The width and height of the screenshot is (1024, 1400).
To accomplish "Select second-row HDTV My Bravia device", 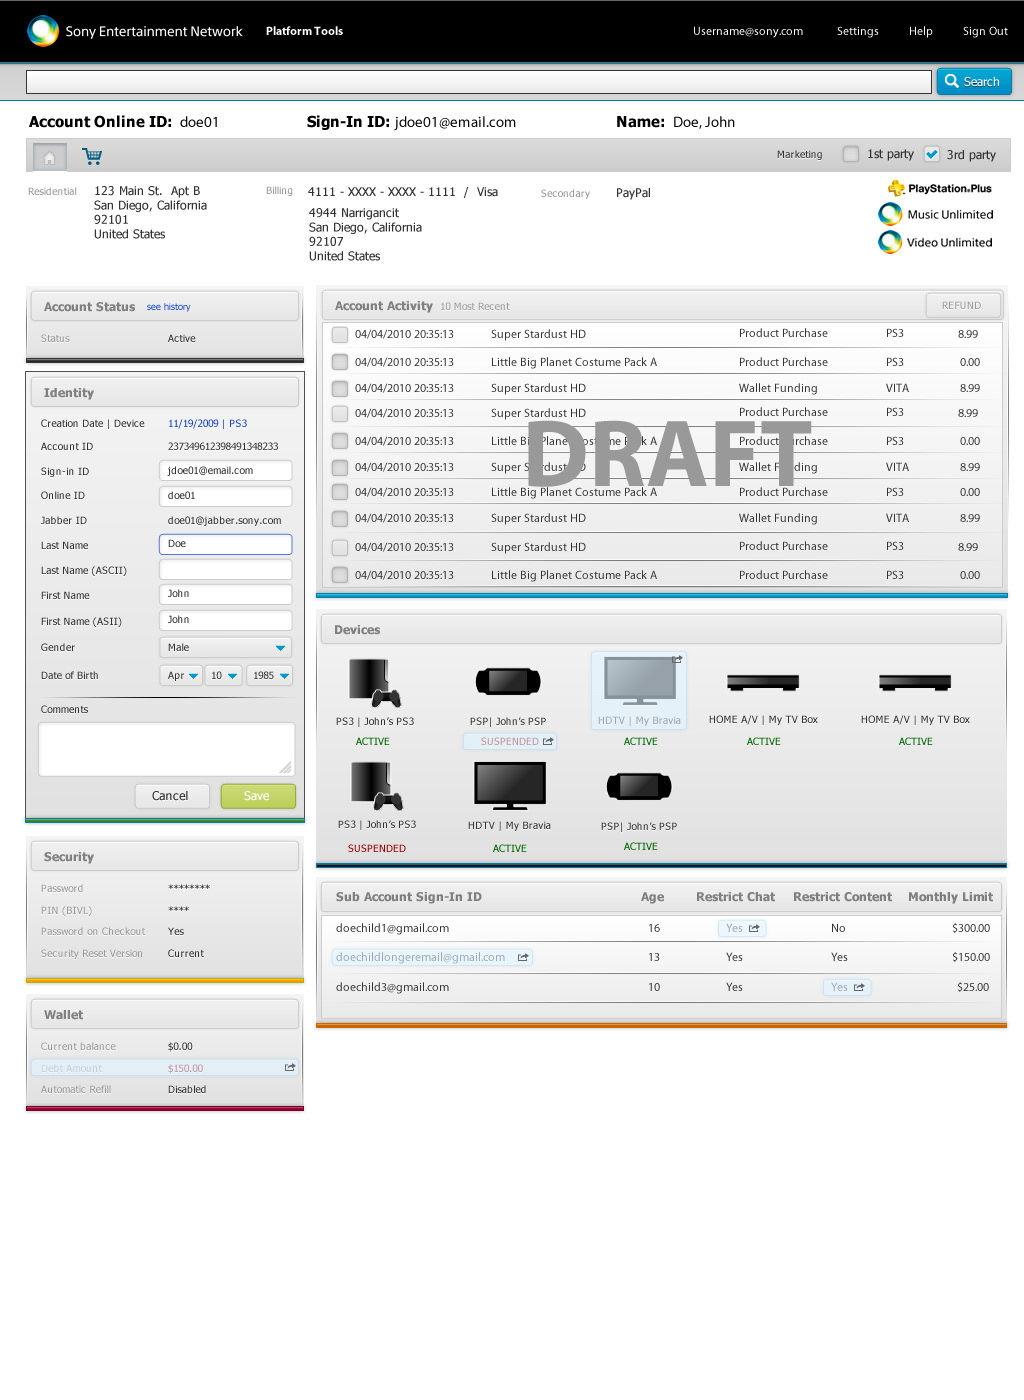I will pyautogui.click(x=510, y=786).
